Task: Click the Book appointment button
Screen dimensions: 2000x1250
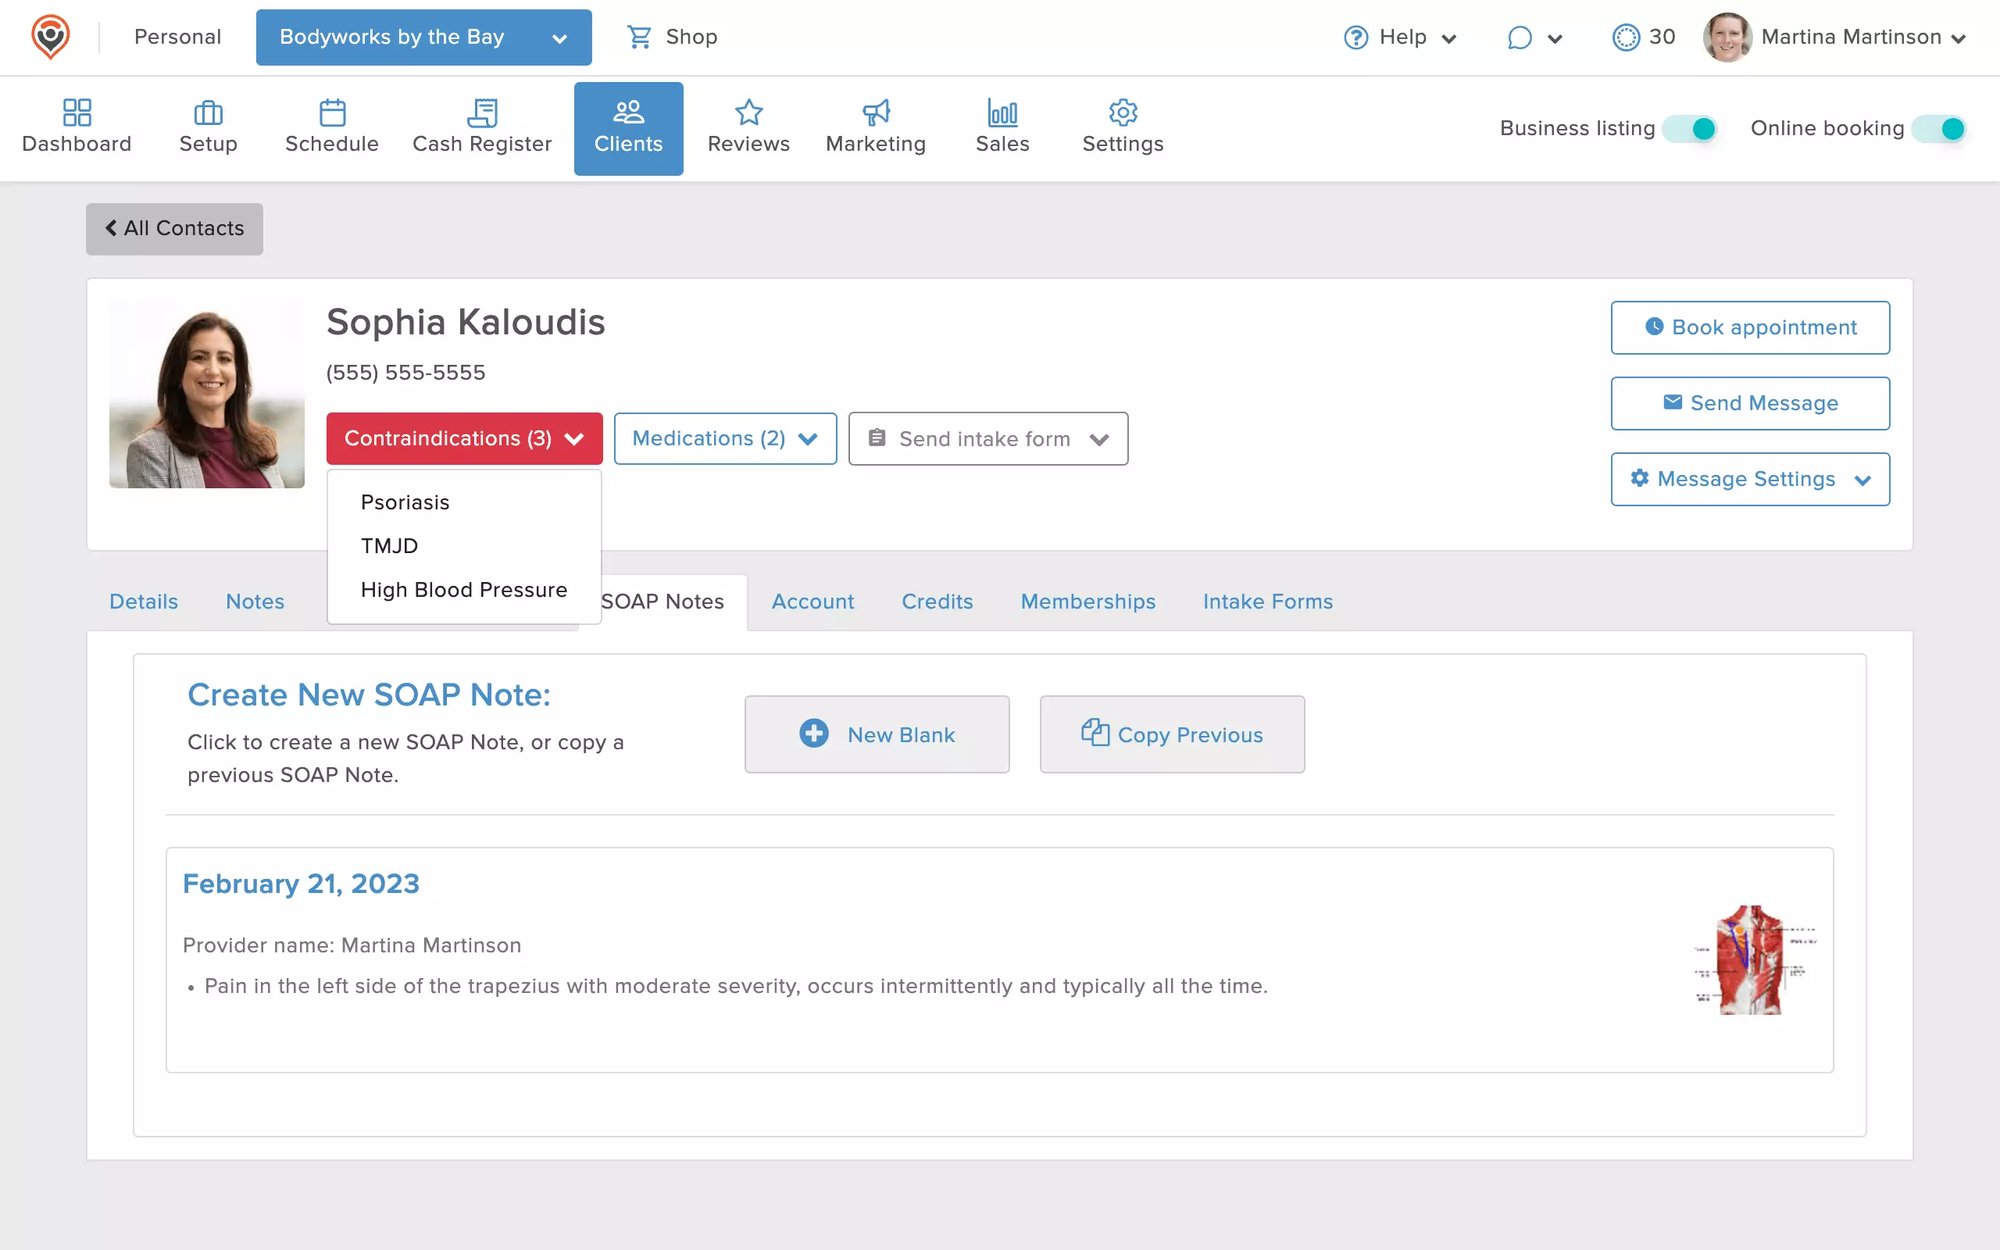Action: (x=1750, y=327)
